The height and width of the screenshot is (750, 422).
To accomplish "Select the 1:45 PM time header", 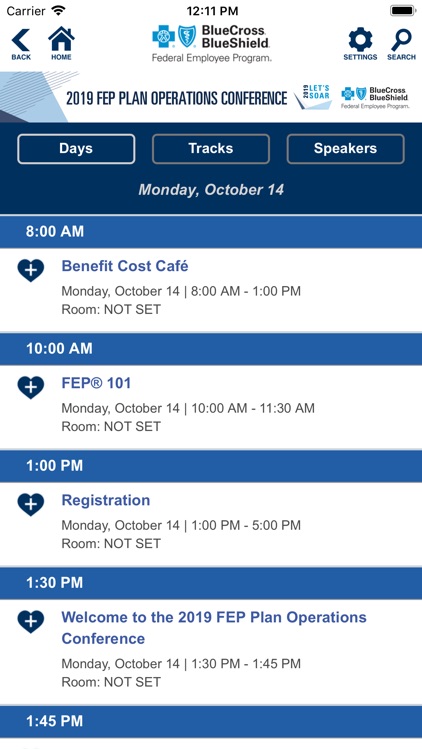I will tap(211, 721).
